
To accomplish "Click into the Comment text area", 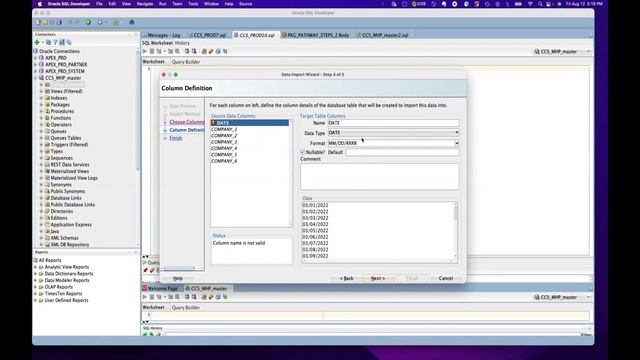I will [x=380, y=176].
